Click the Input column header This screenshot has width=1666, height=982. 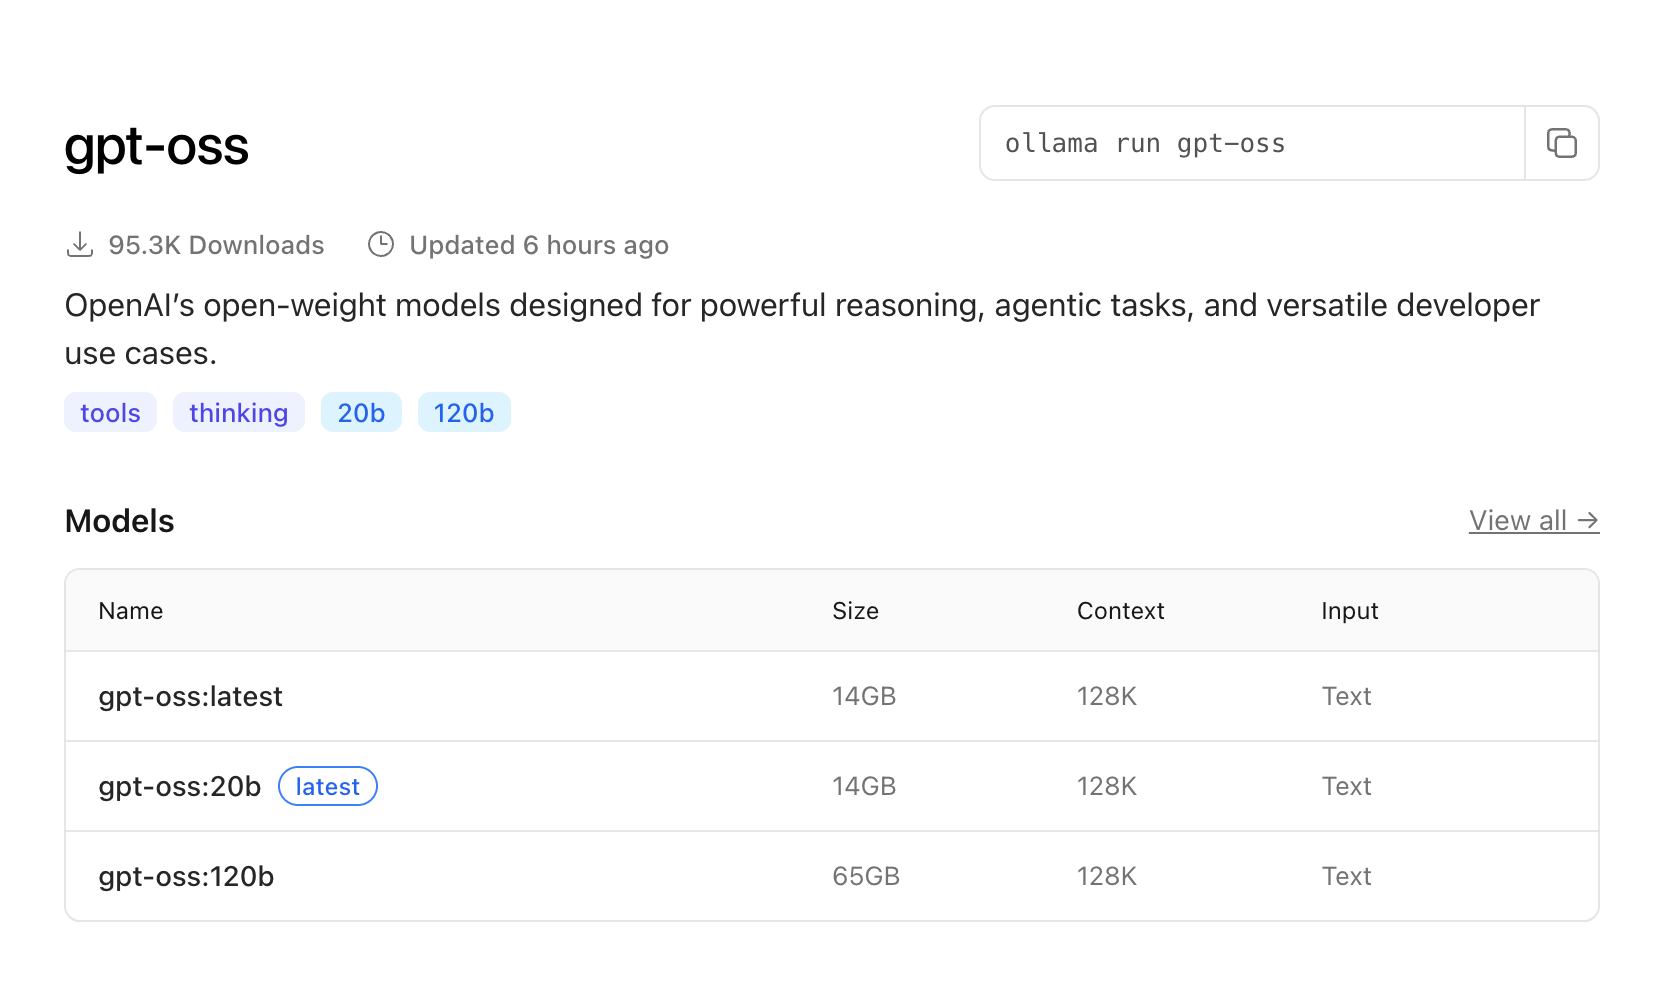click(x=1349, y=611)
